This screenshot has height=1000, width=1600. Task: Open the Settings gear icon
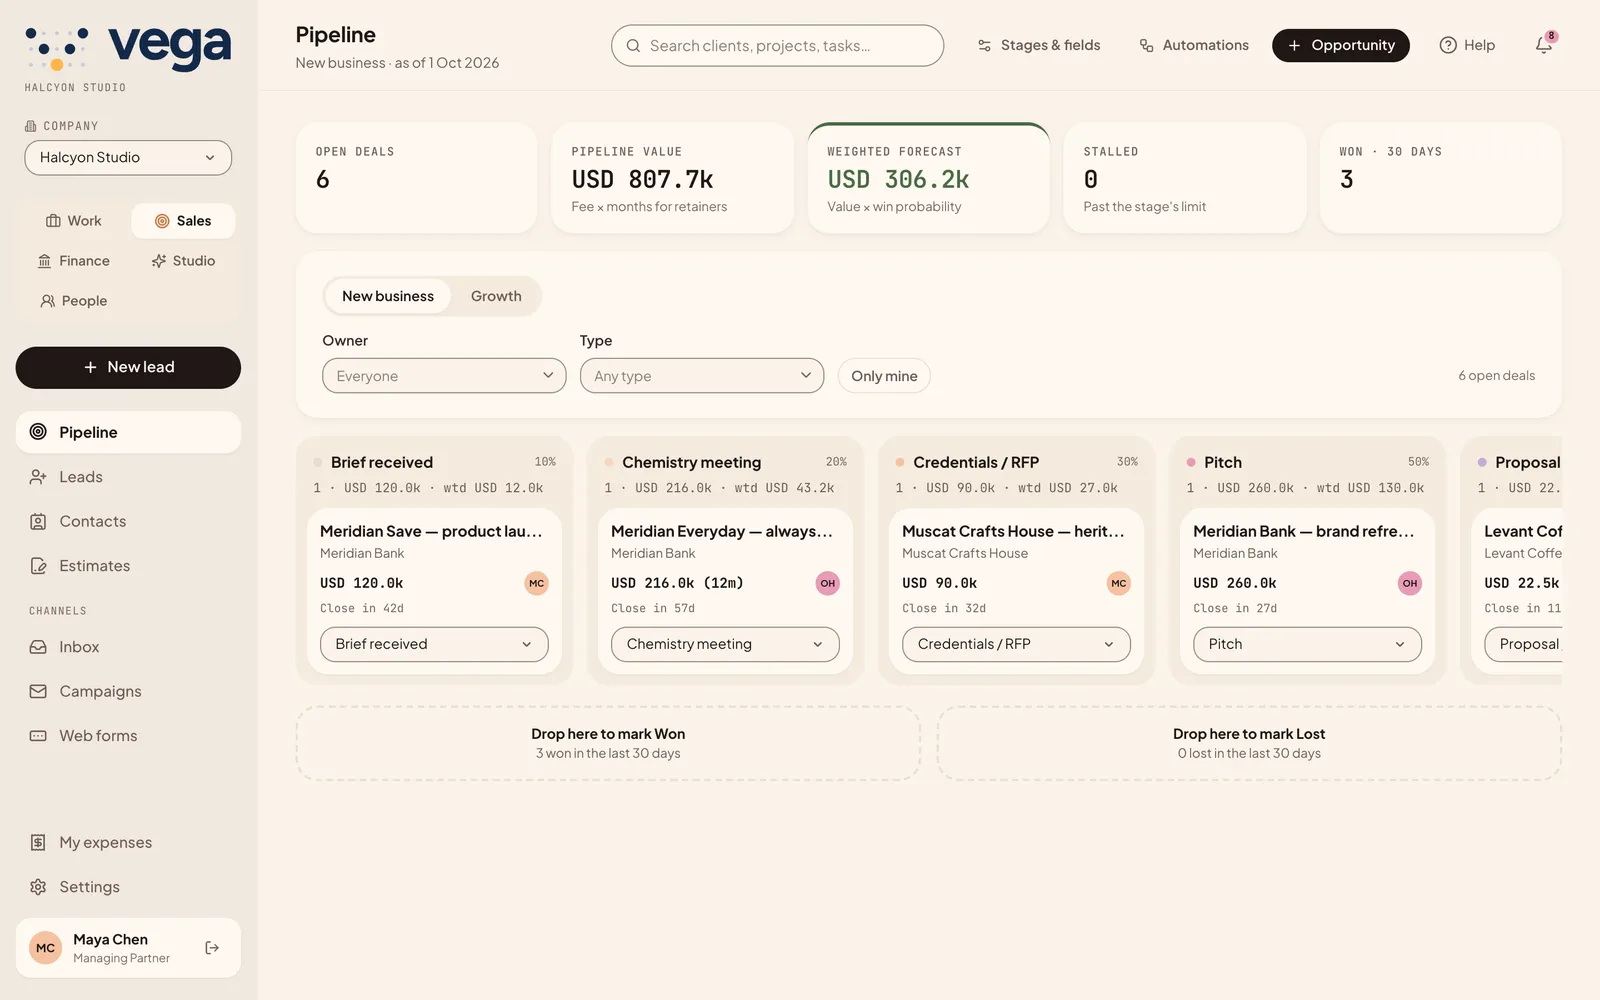click(x=38, y=887)
